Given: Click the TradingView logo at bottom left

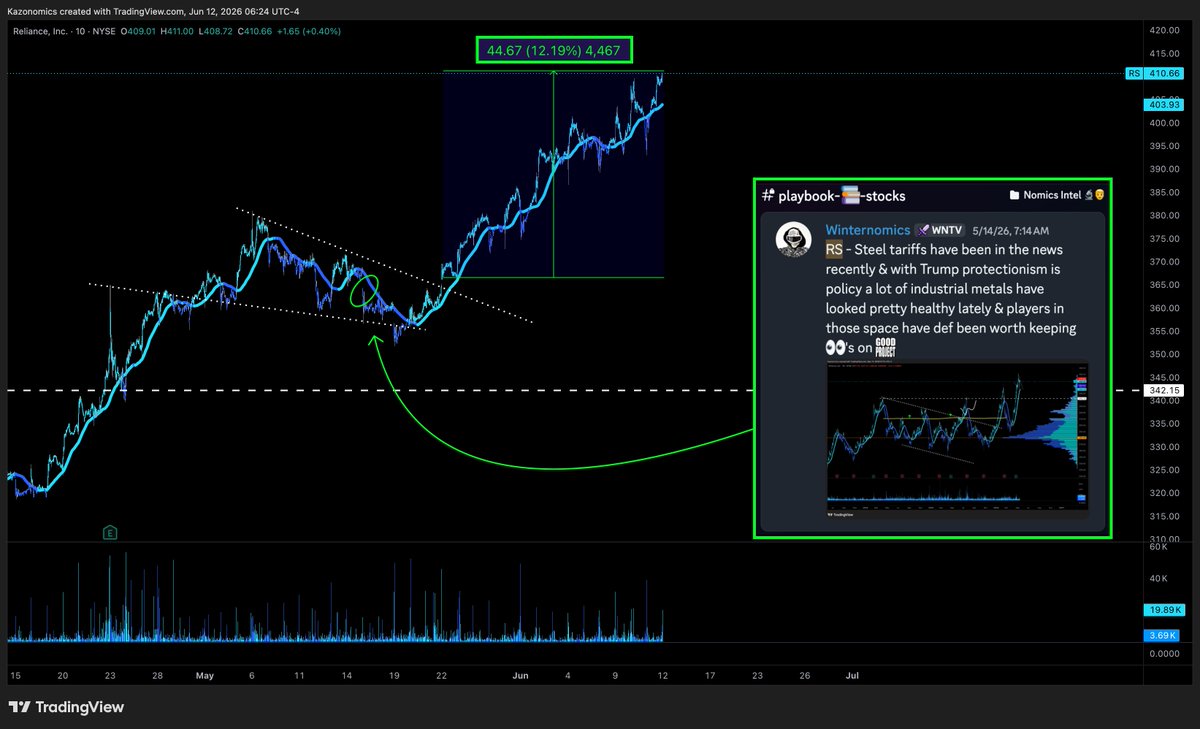Looking at the screenshot, I should (x=19, y=707).
